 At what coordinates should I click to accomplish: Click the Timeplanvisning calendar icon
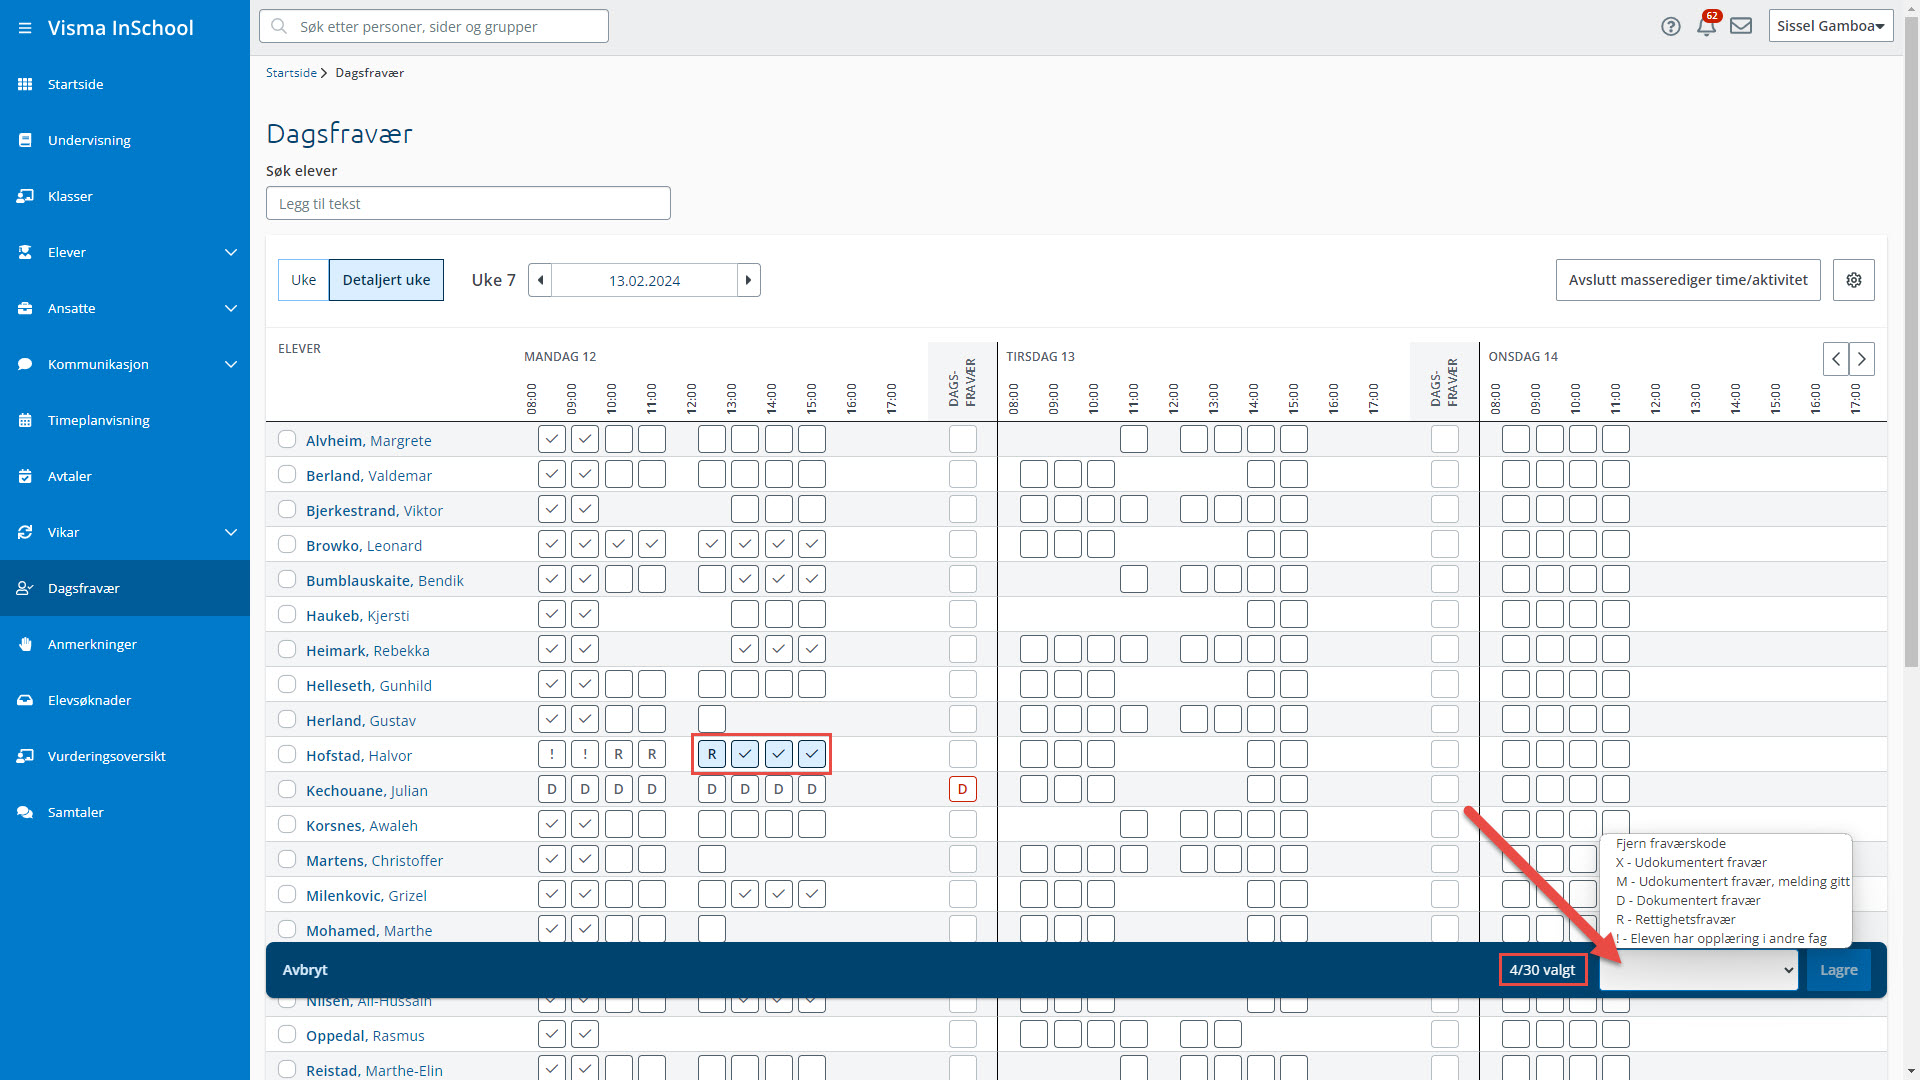(x=25, y=420)
